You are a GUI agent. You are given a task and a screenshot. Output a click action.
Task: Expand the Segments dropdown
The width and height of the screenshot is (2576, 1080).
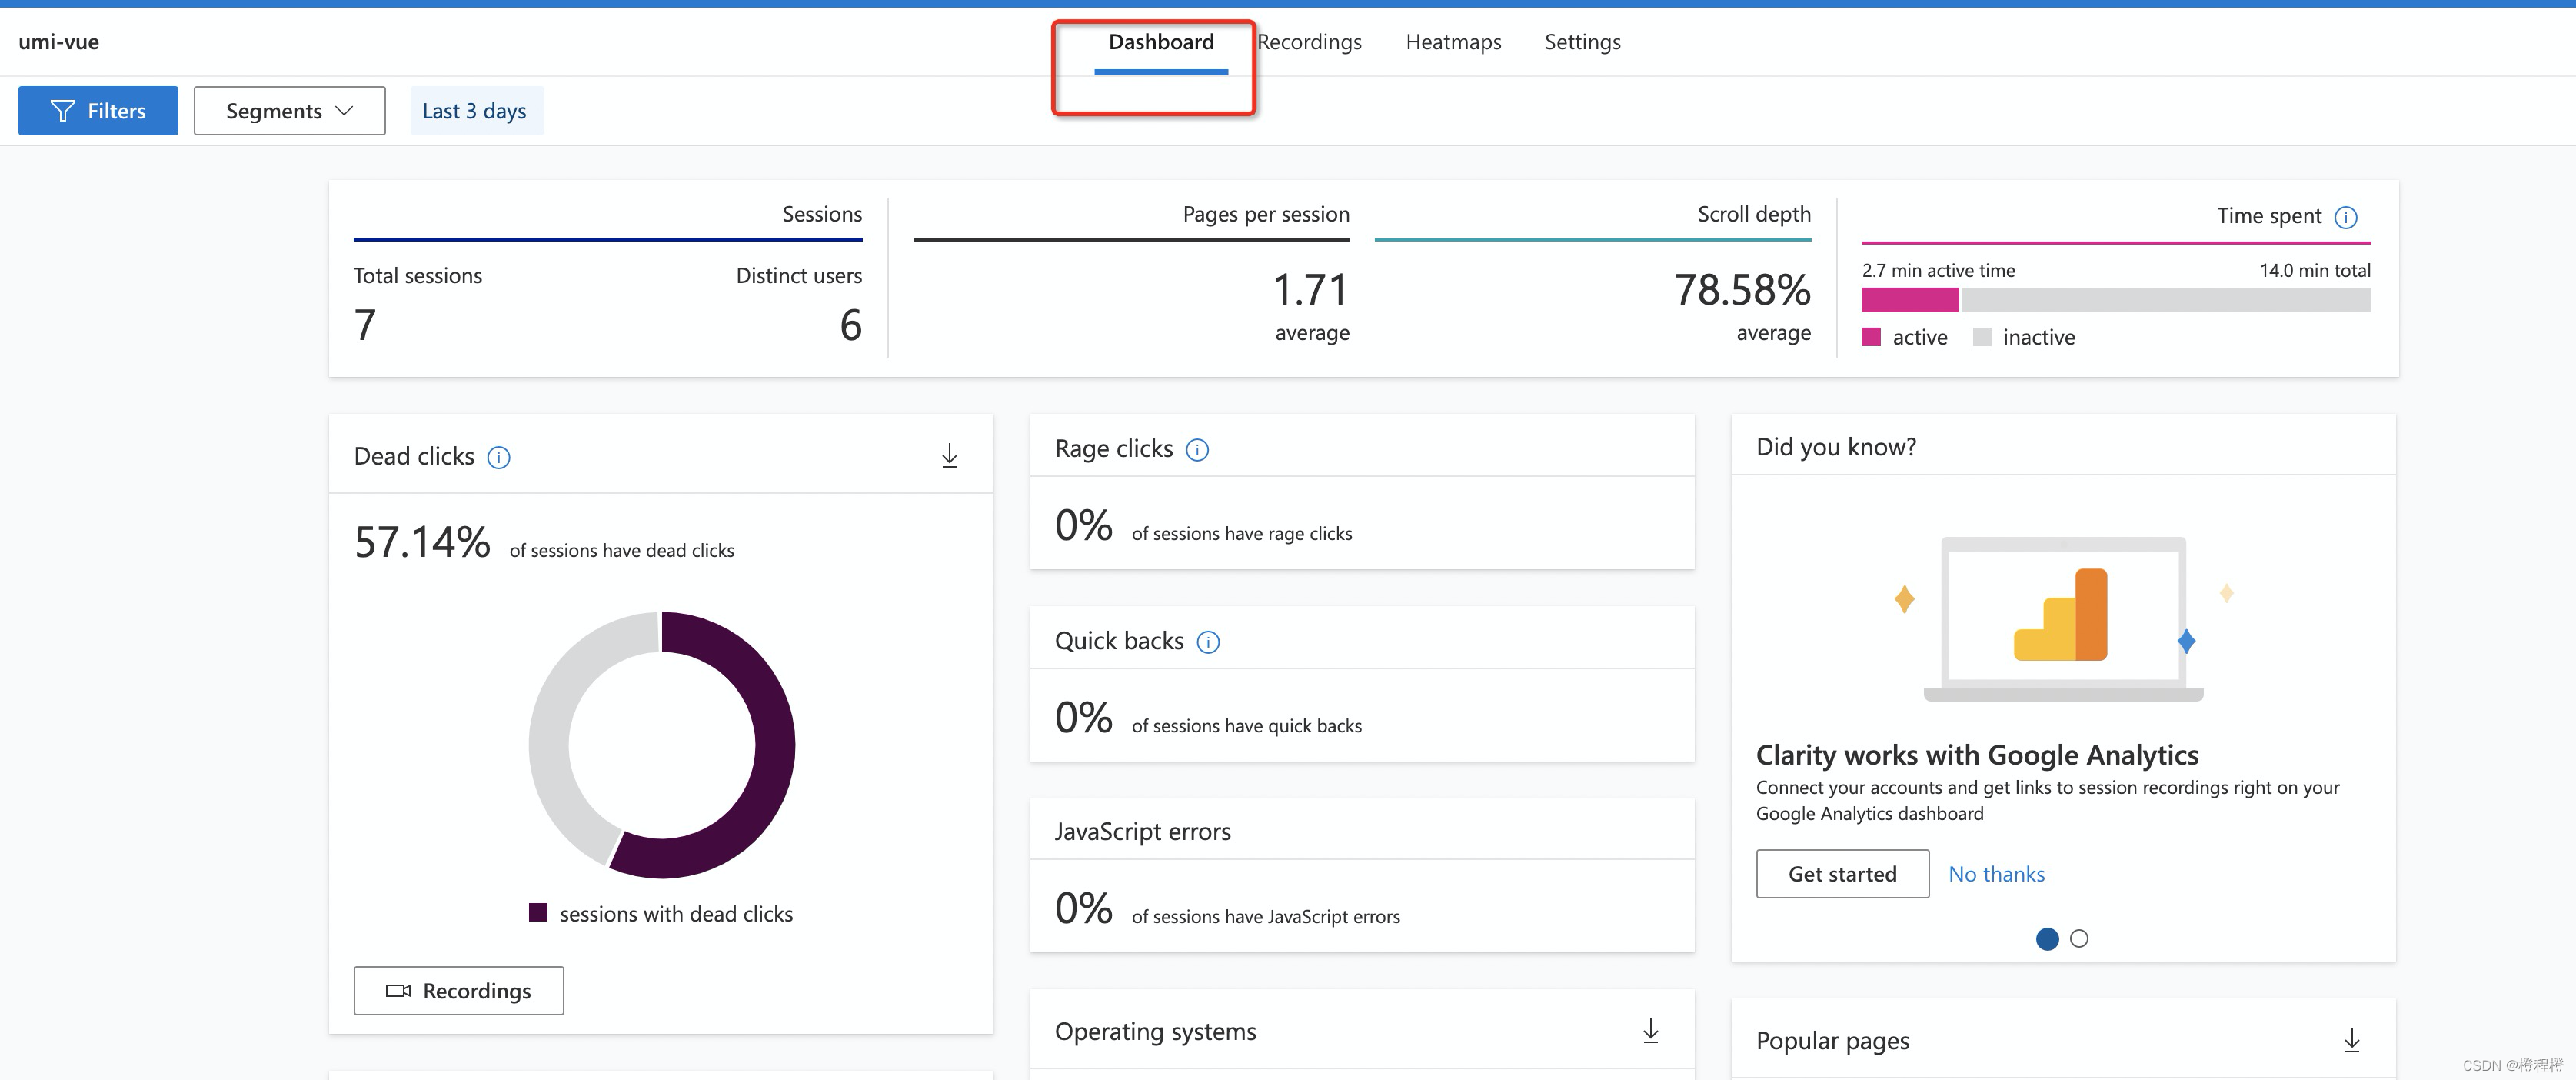289,111
